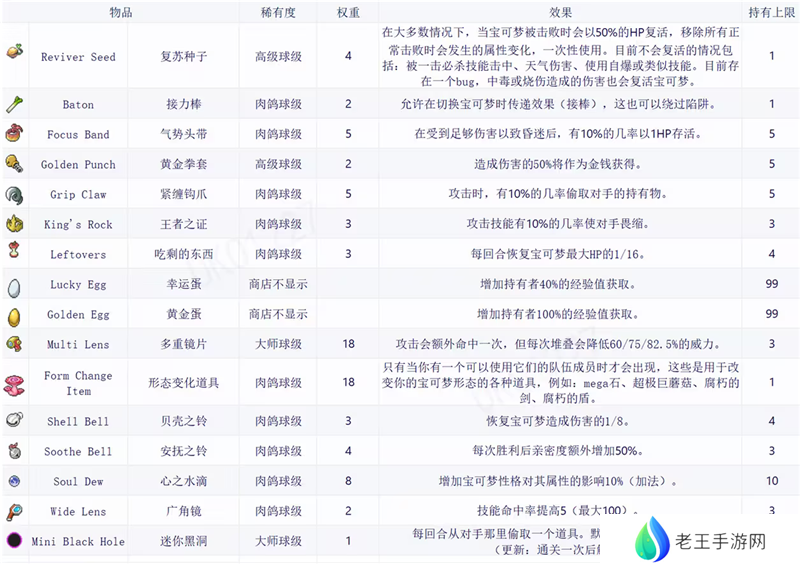Click the white Lucky Egg icon

[x=14, y=285]
